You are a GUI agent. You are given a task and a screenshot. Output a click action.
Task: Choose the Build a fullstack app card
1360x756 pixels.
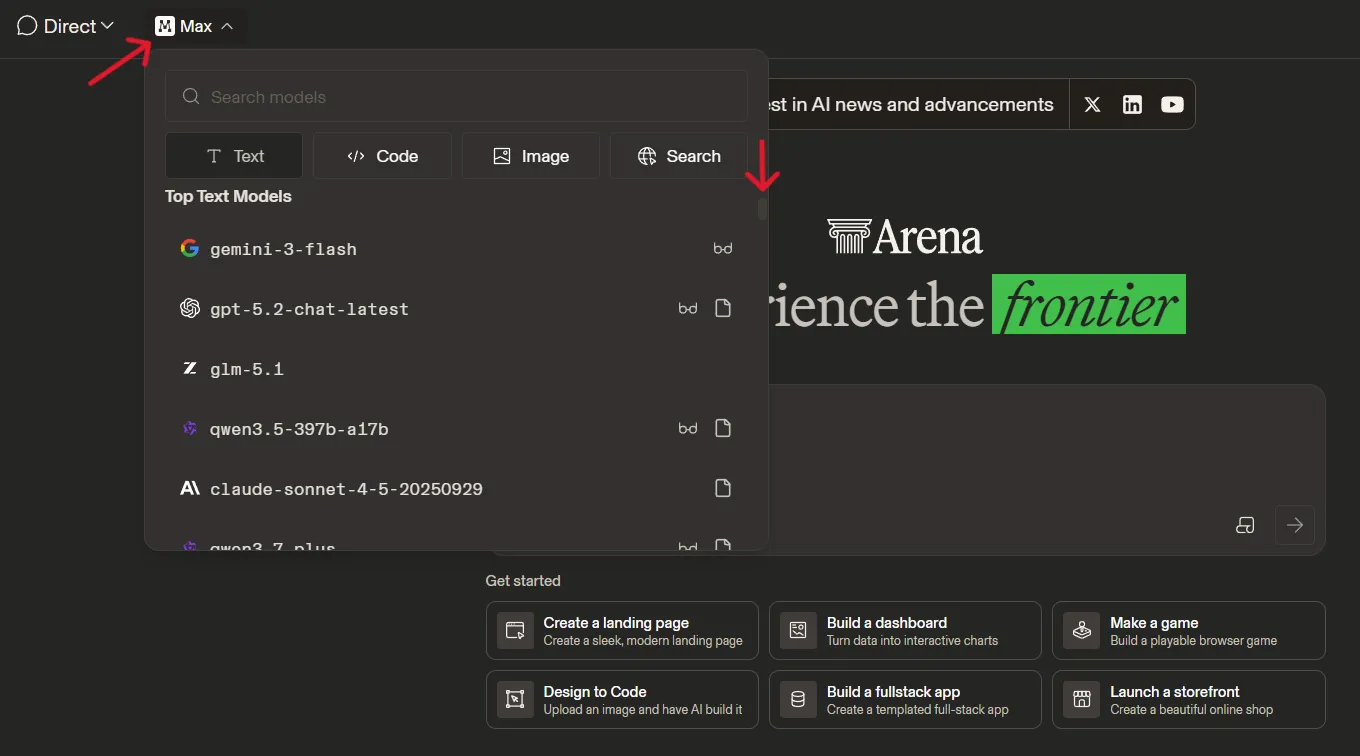point(905,700)
